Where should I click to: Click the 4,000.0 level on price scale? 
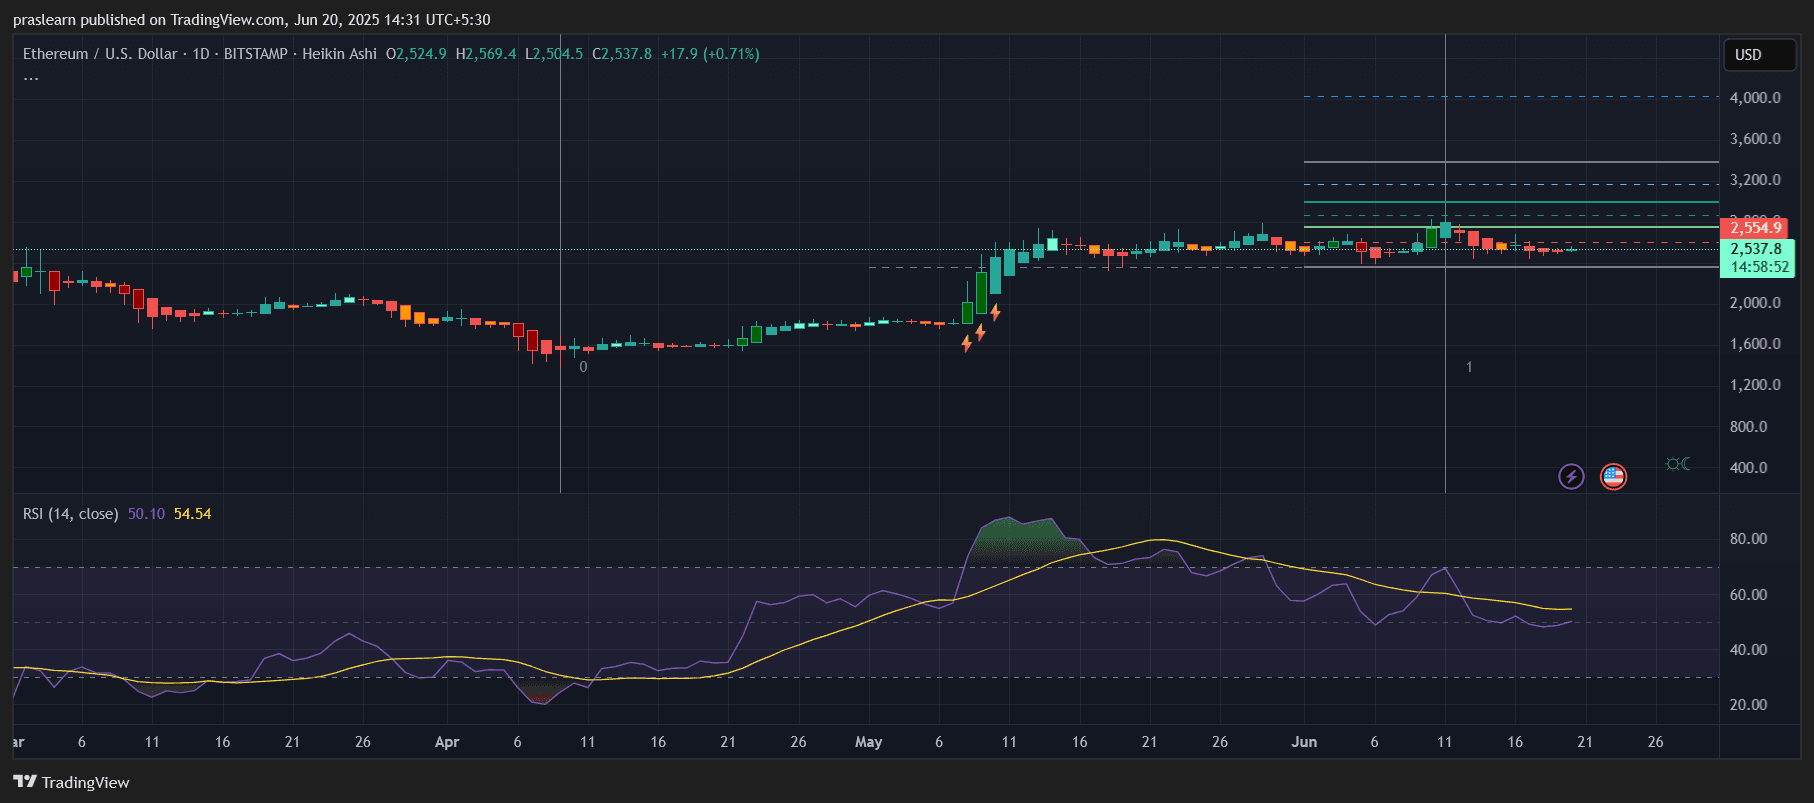(1755, 98)
